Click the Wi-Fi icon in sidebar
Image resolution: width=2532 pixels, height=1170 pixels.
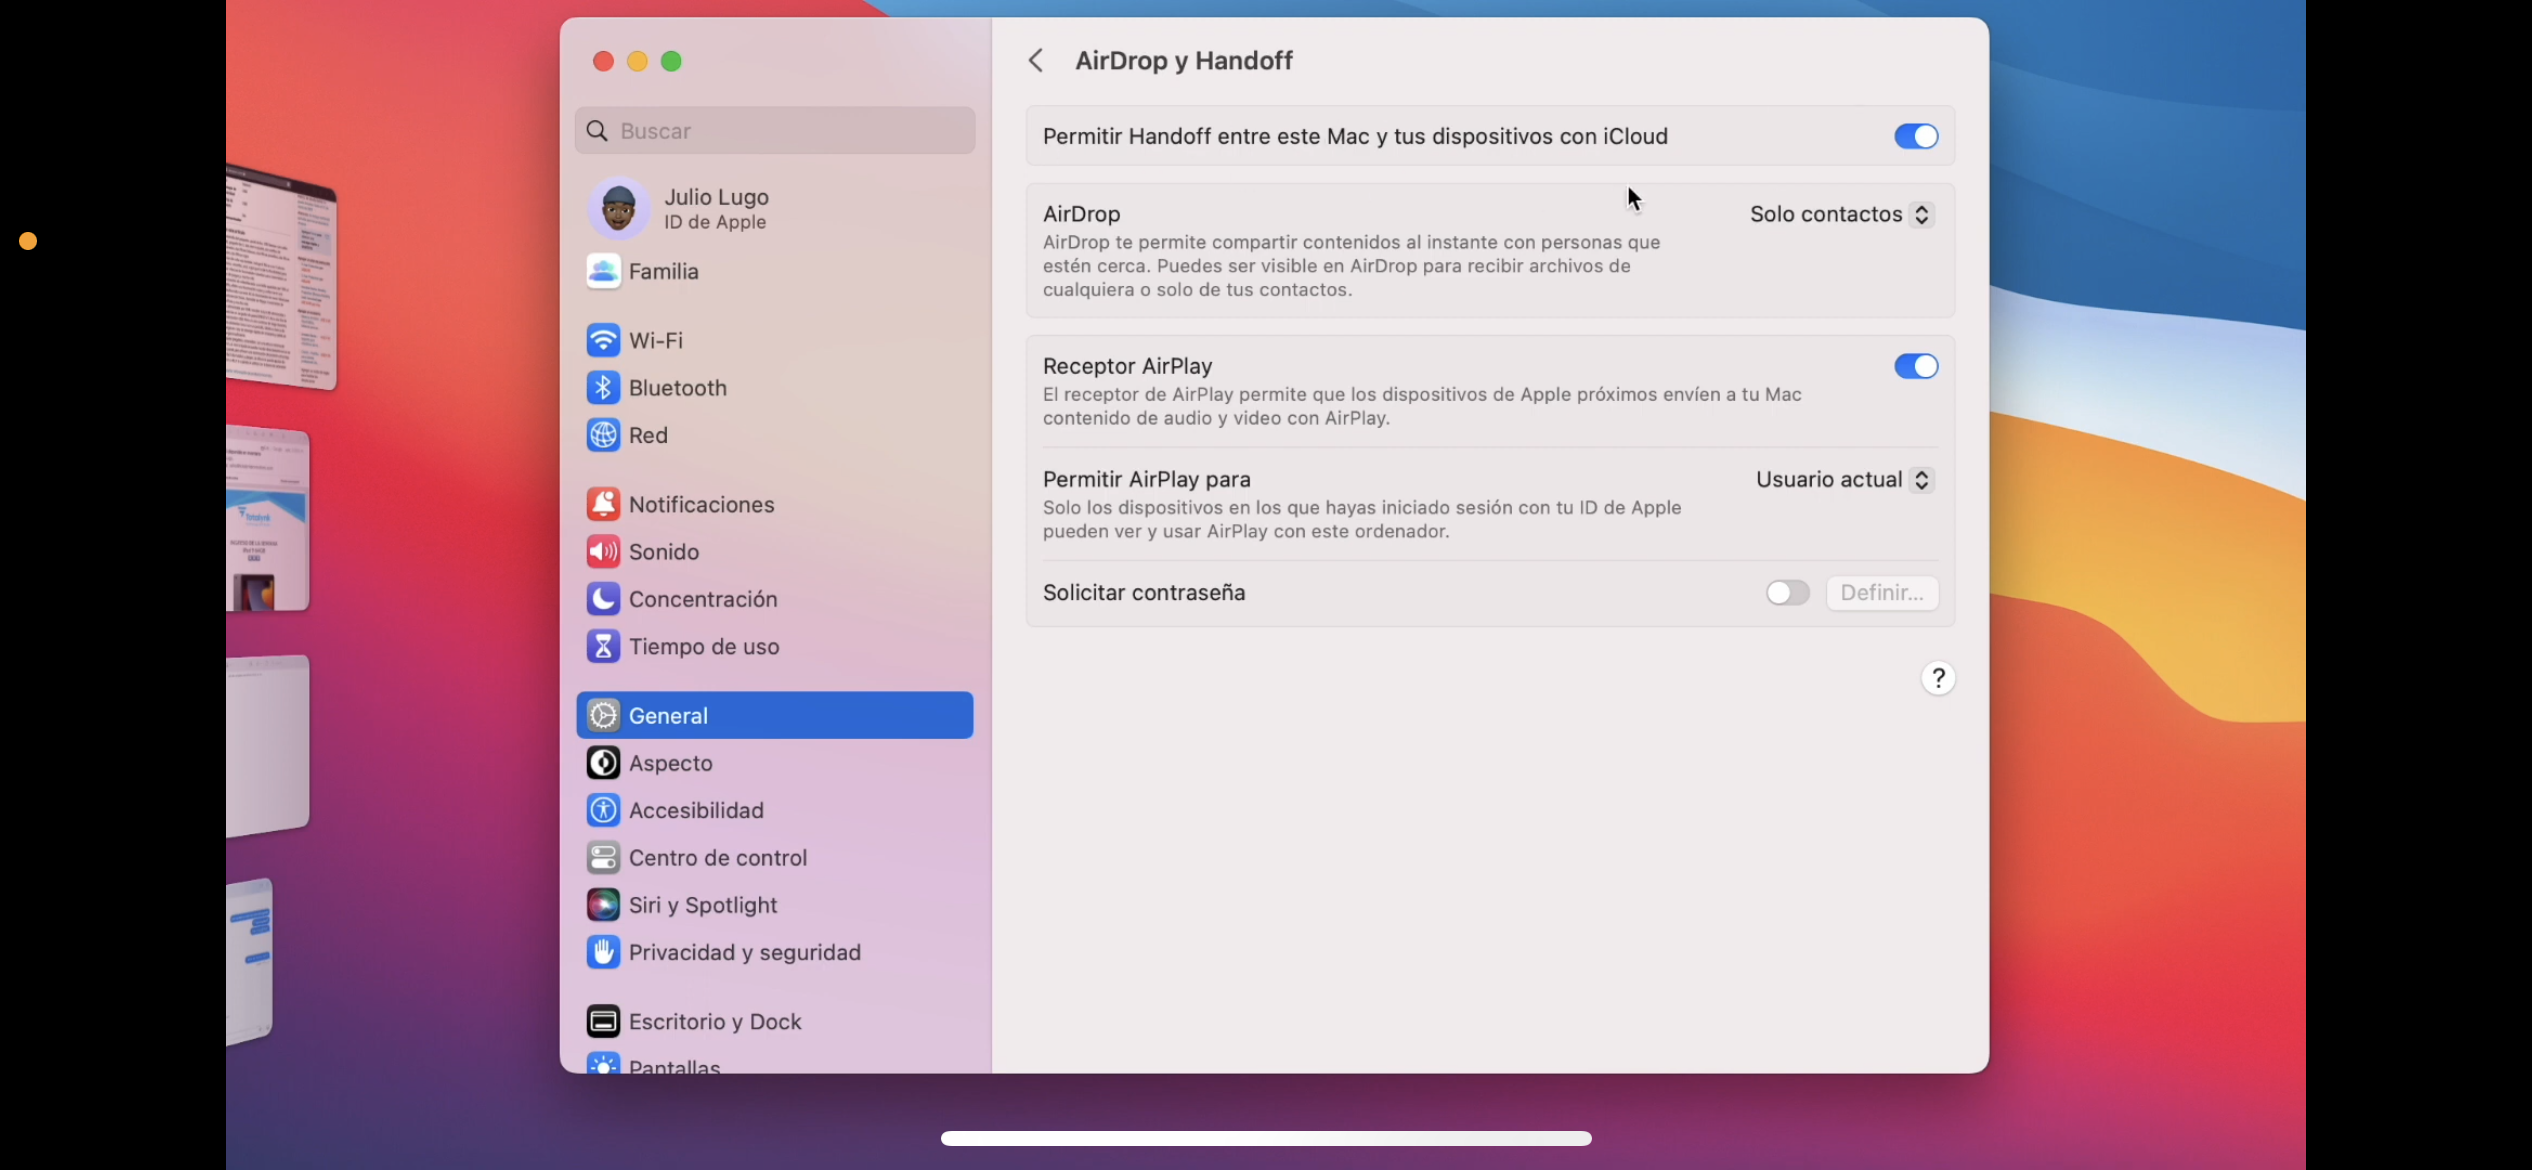coord(602,340)
